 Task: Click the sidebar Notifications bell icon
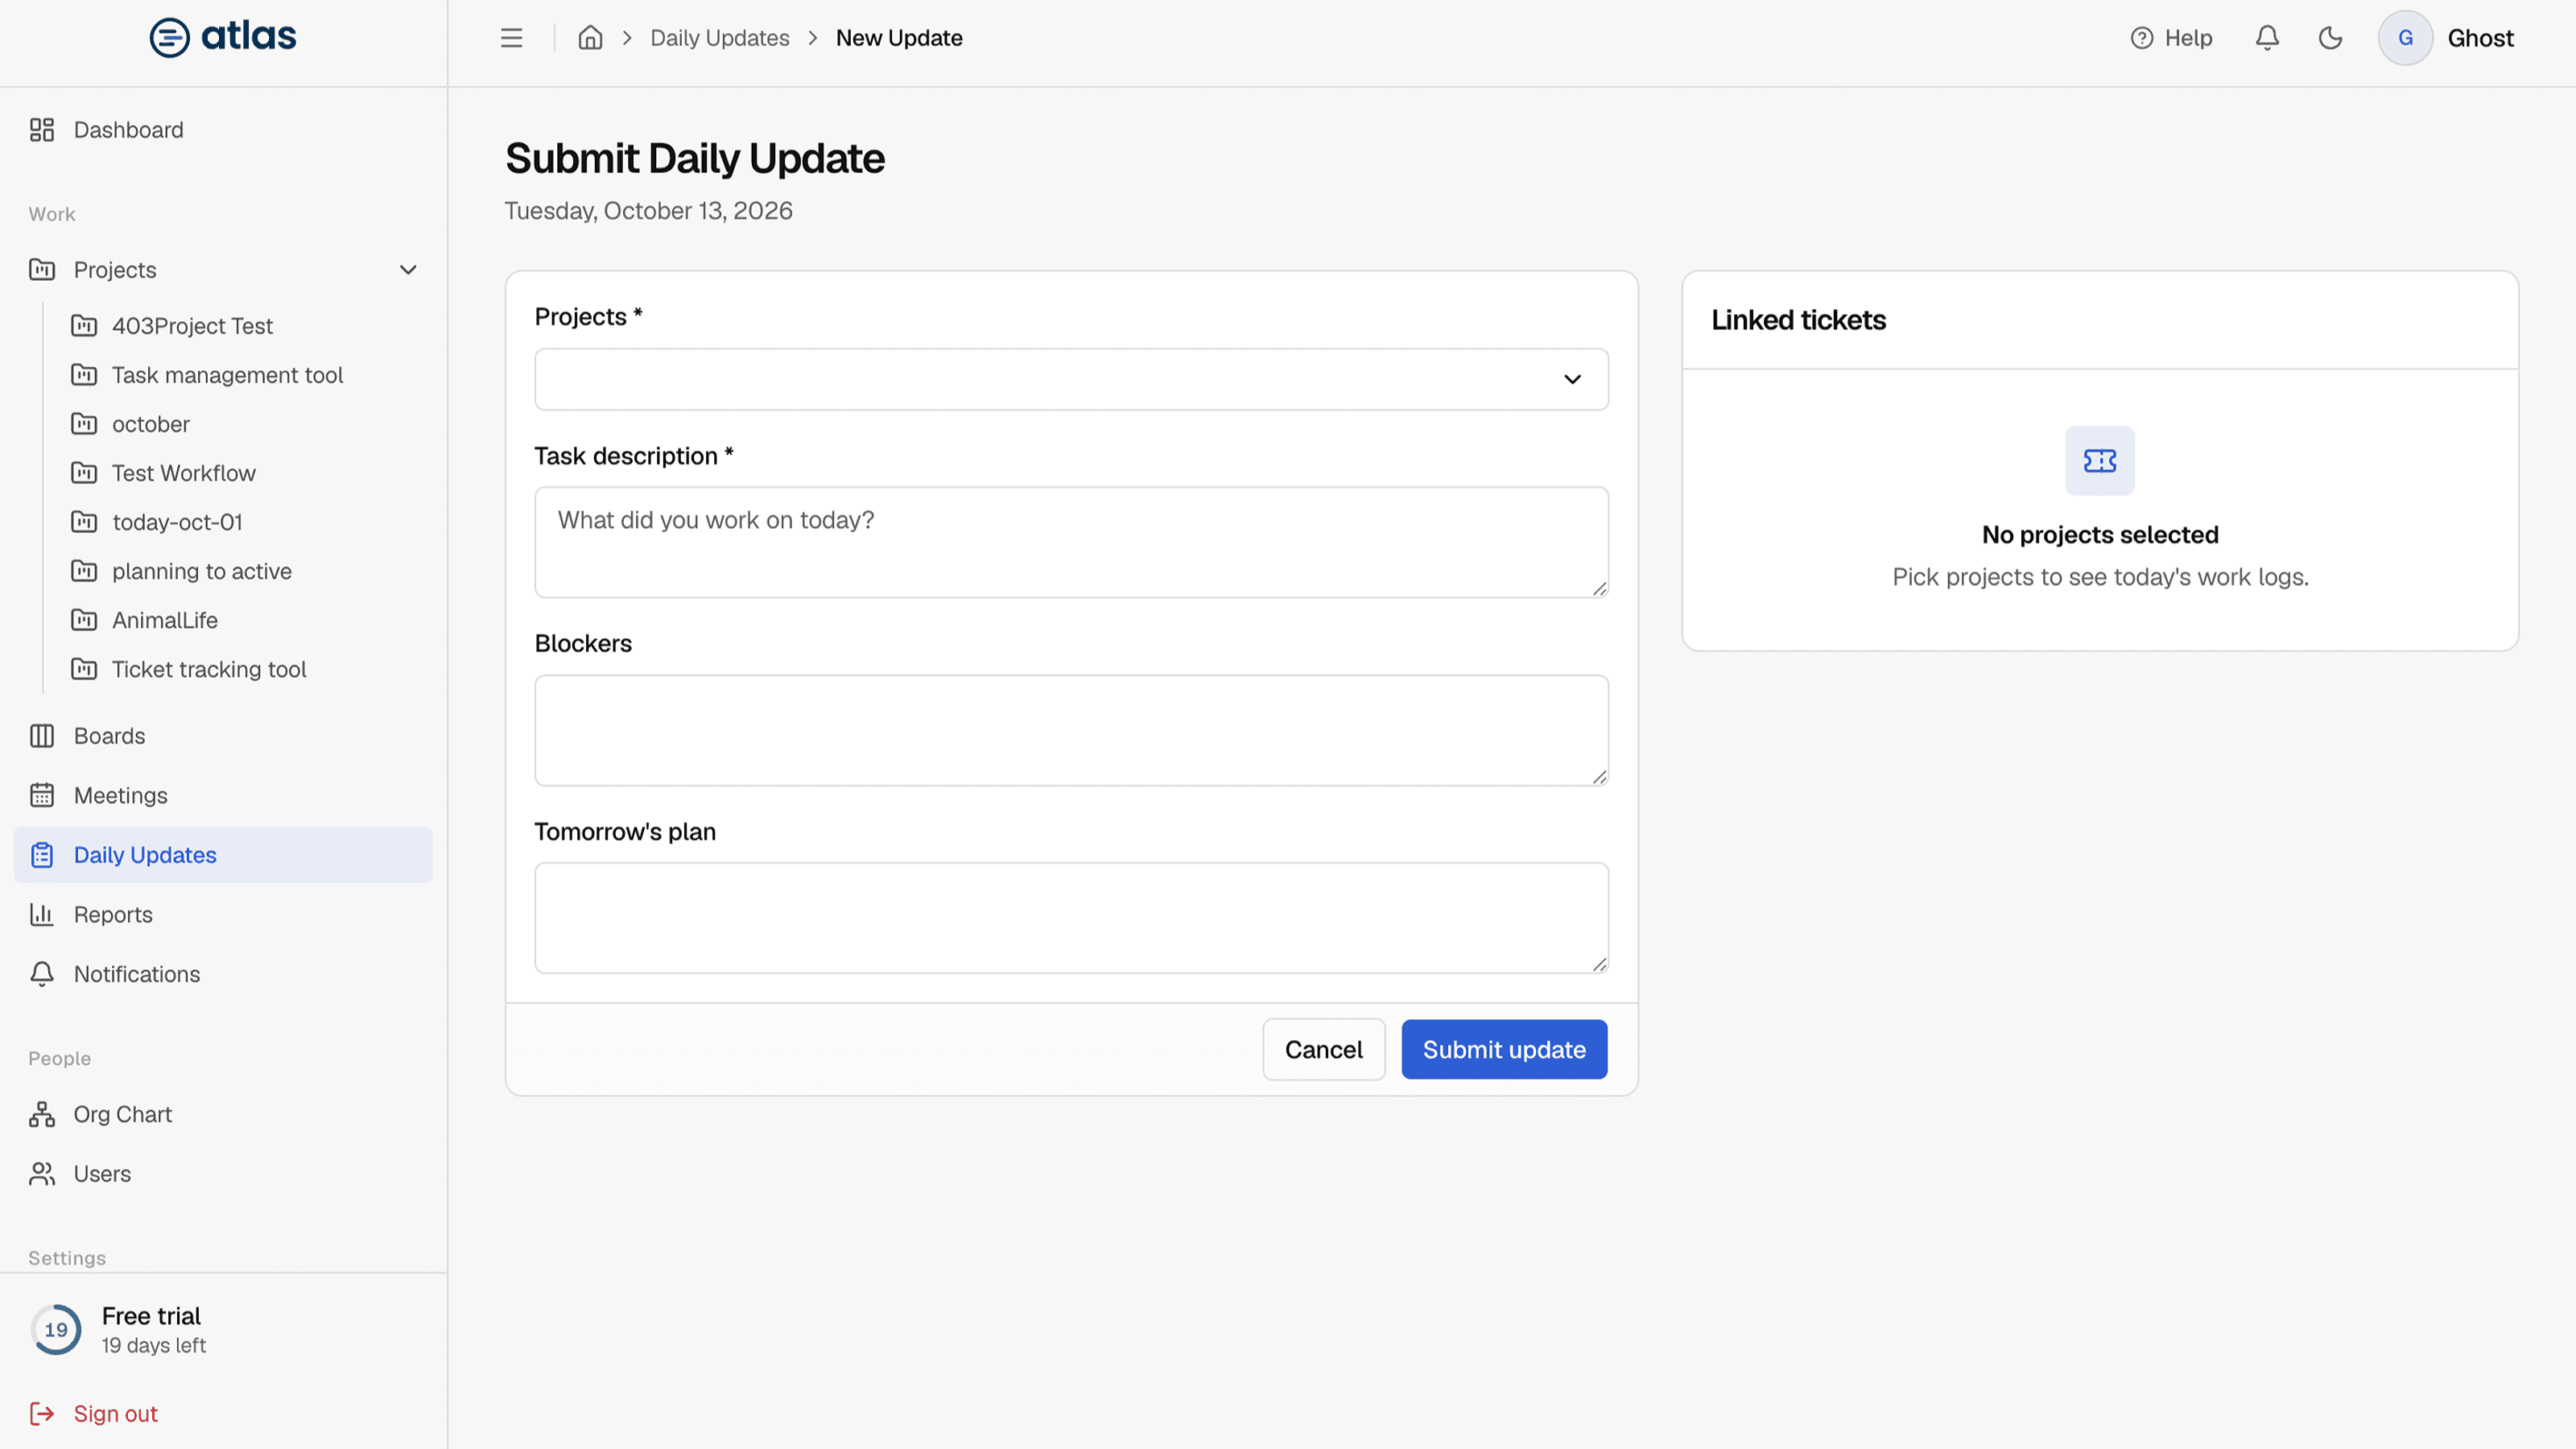point(42,974)
